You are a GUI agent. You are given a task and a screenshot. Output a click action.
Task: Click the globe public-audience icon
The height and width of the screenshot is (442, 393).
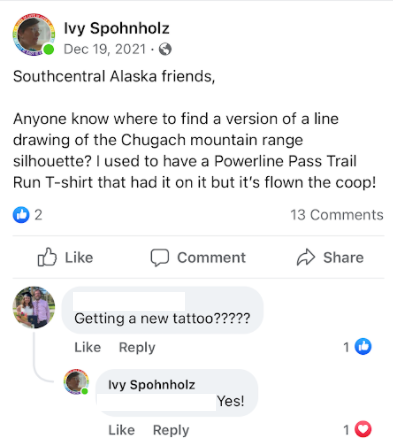tap(165, 49)
